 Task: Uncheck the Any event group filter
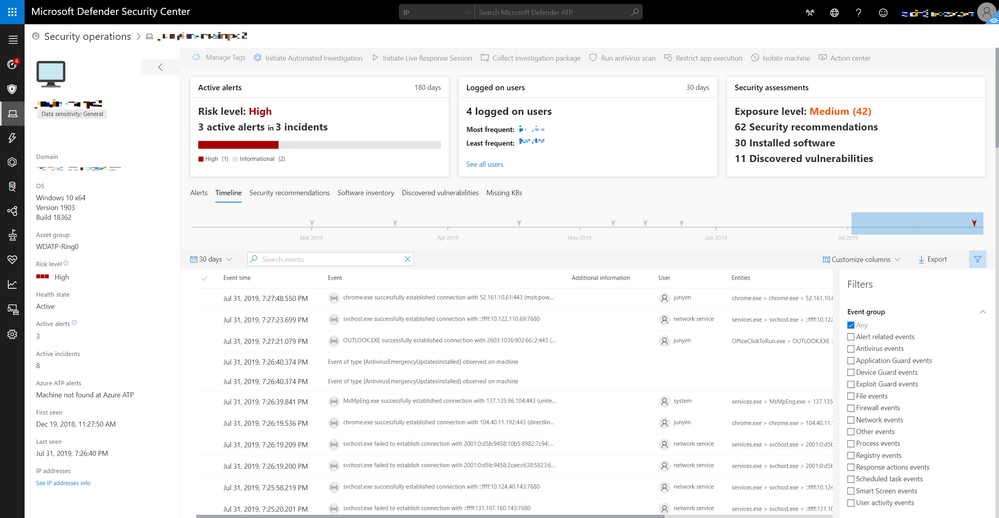click(x=851, y=325)
